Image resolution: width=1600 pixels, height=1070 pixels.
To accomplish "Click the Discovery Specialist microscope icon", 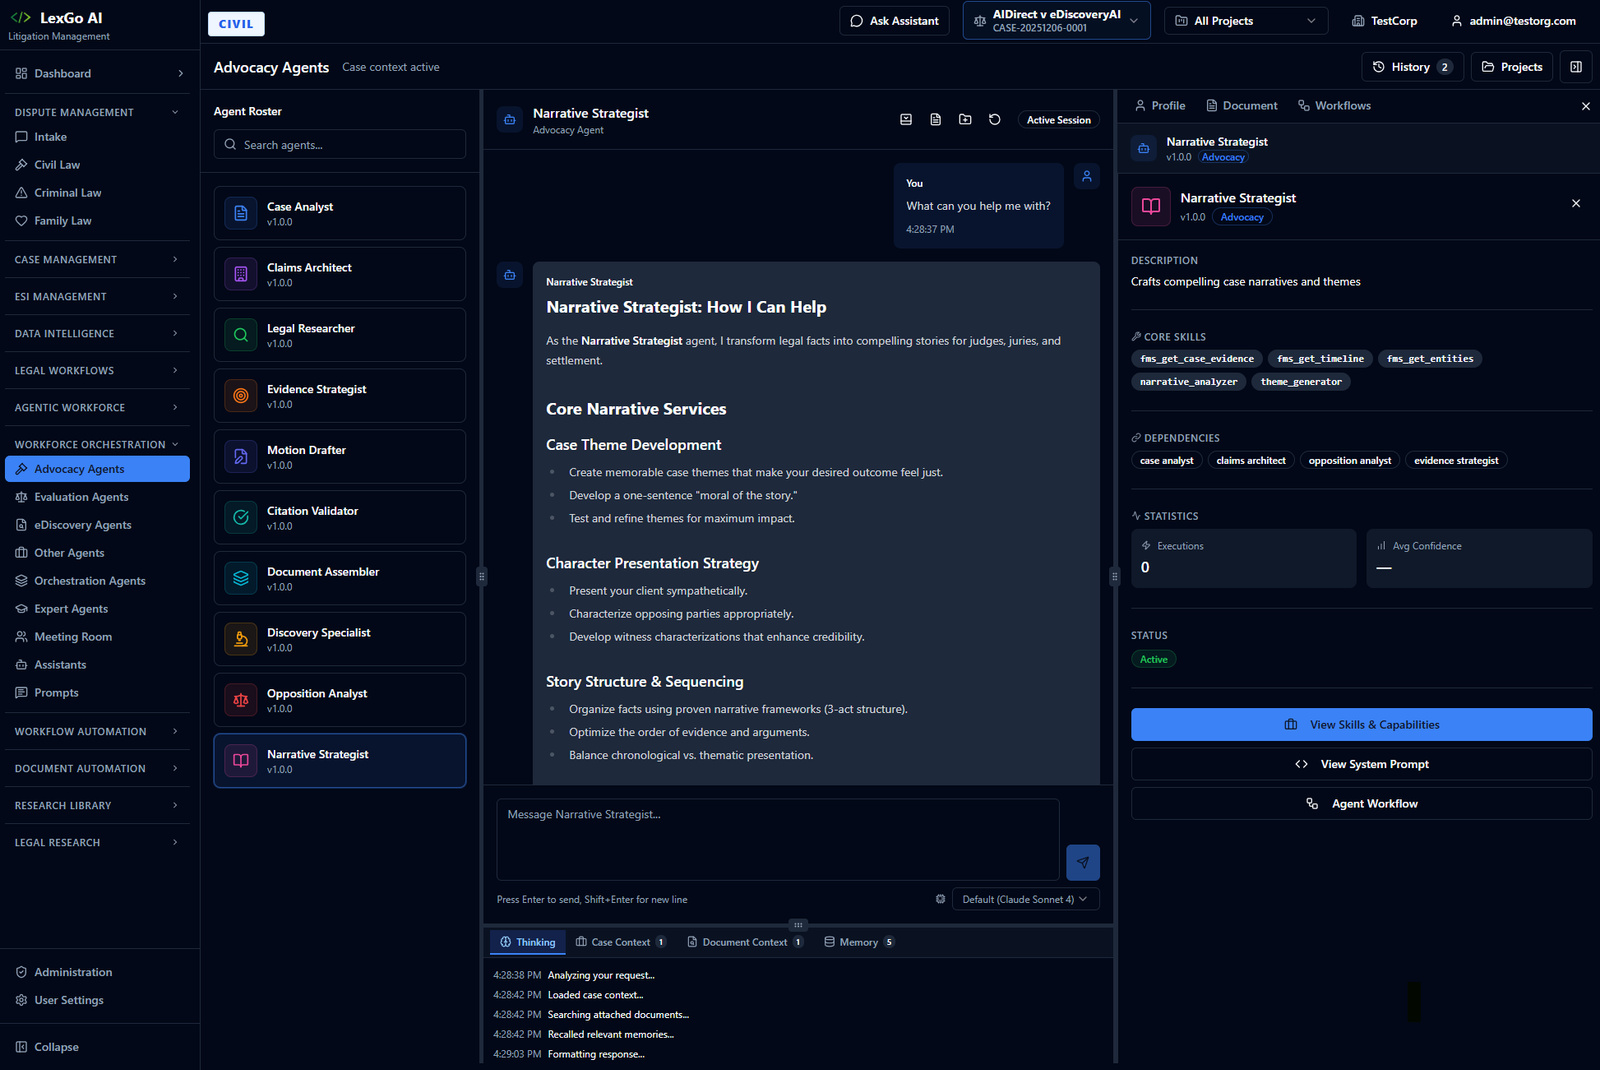I will click(x=241, y=639).
